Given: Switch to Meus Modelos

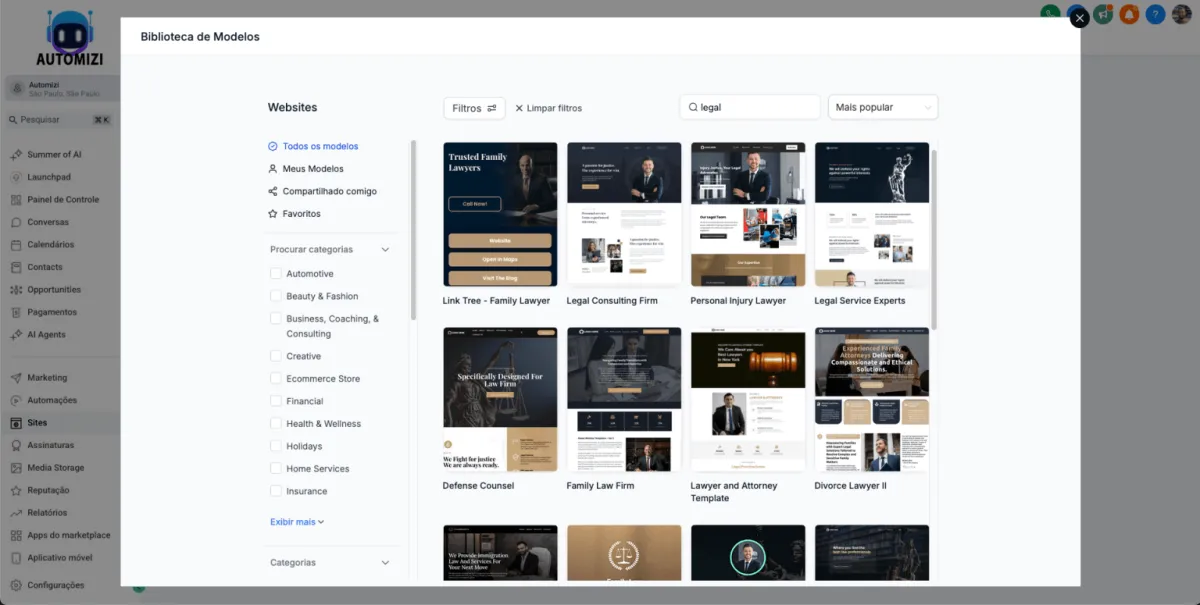Looking at the screenshot, I should [x=312, y=169].
